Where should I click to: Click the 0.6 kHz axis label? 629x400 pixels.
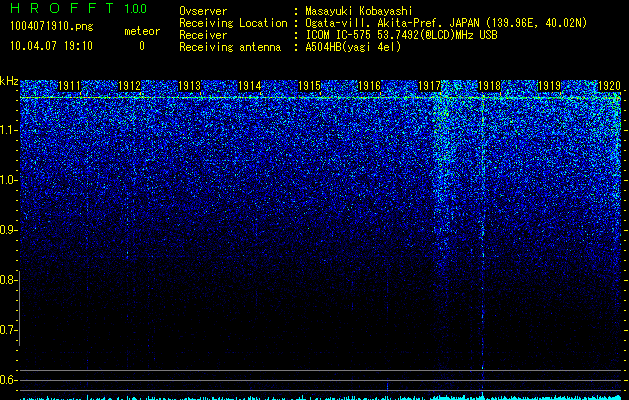(x=9, y=380)
